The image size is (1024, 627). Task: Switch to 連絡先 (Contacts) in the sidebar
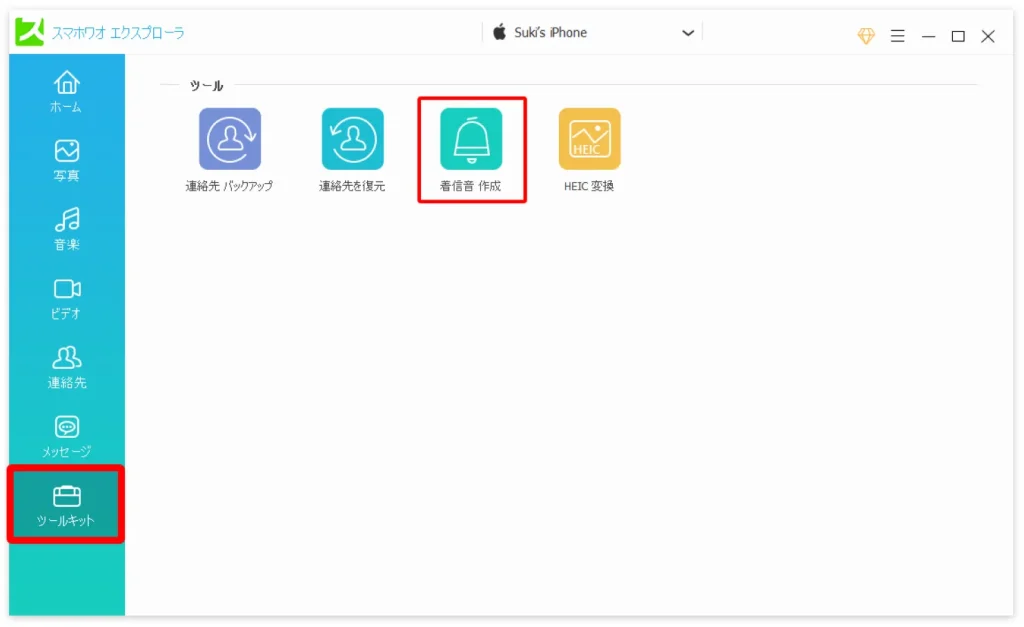click(x=67, y=367)
